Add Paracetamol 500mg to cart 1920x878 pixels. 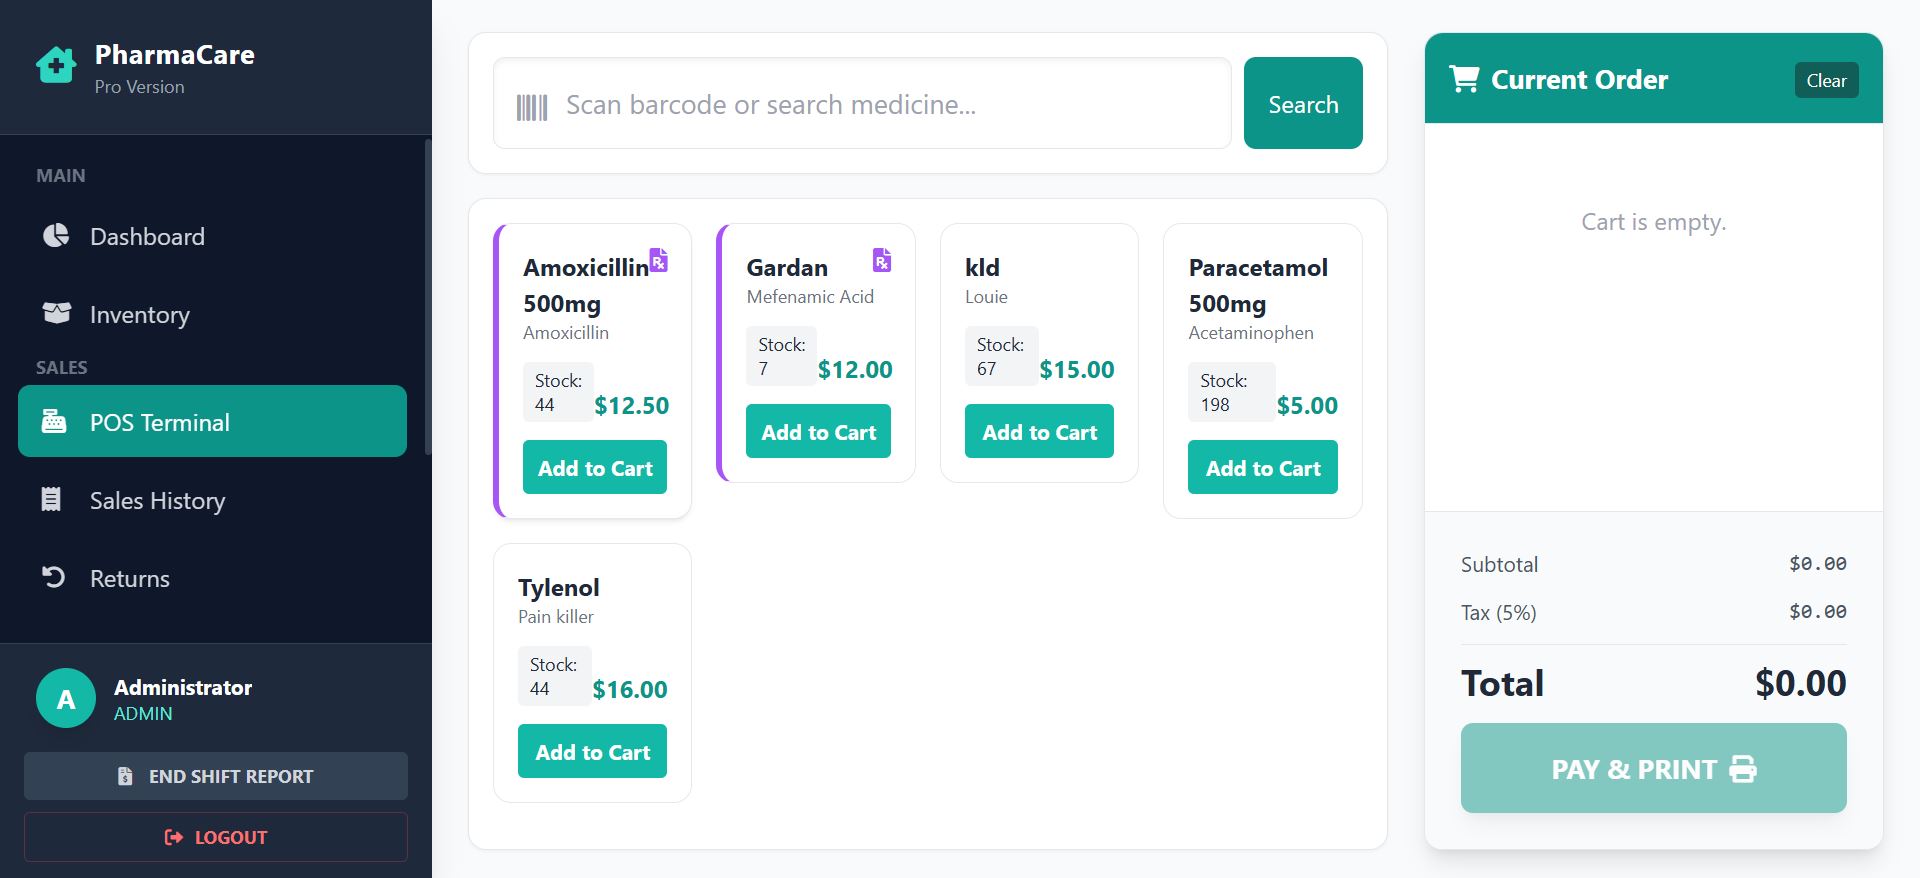(x=1263, y=467)
